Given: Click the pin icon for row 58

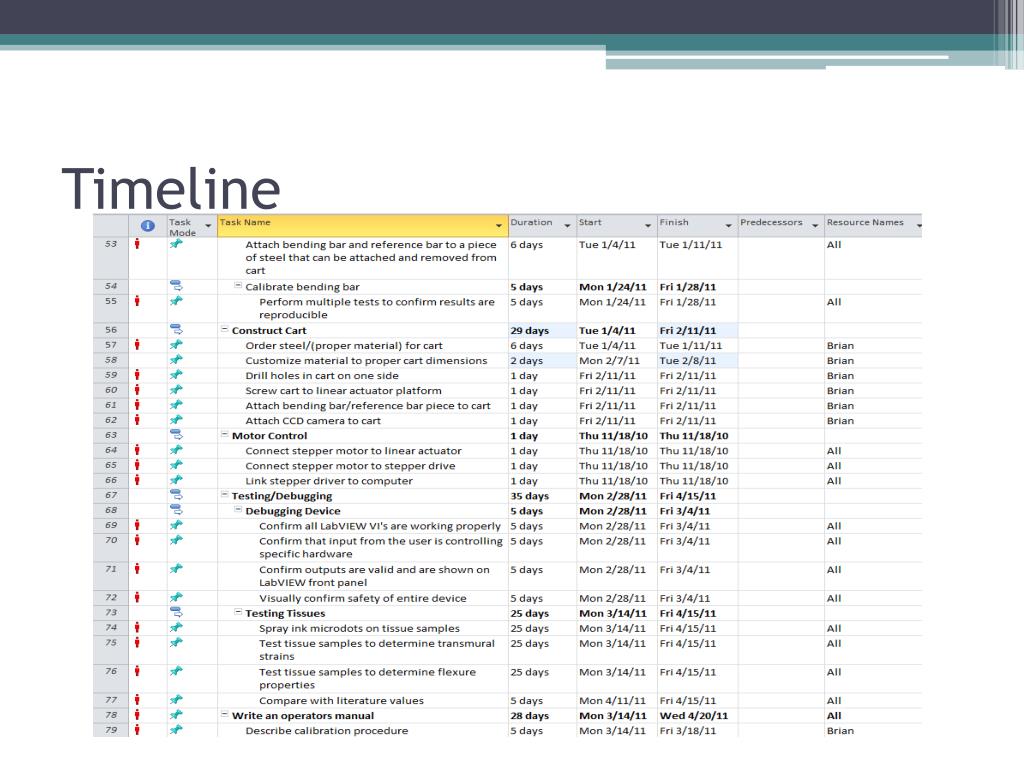Looking at the screenshot, I should coord(176,359).
